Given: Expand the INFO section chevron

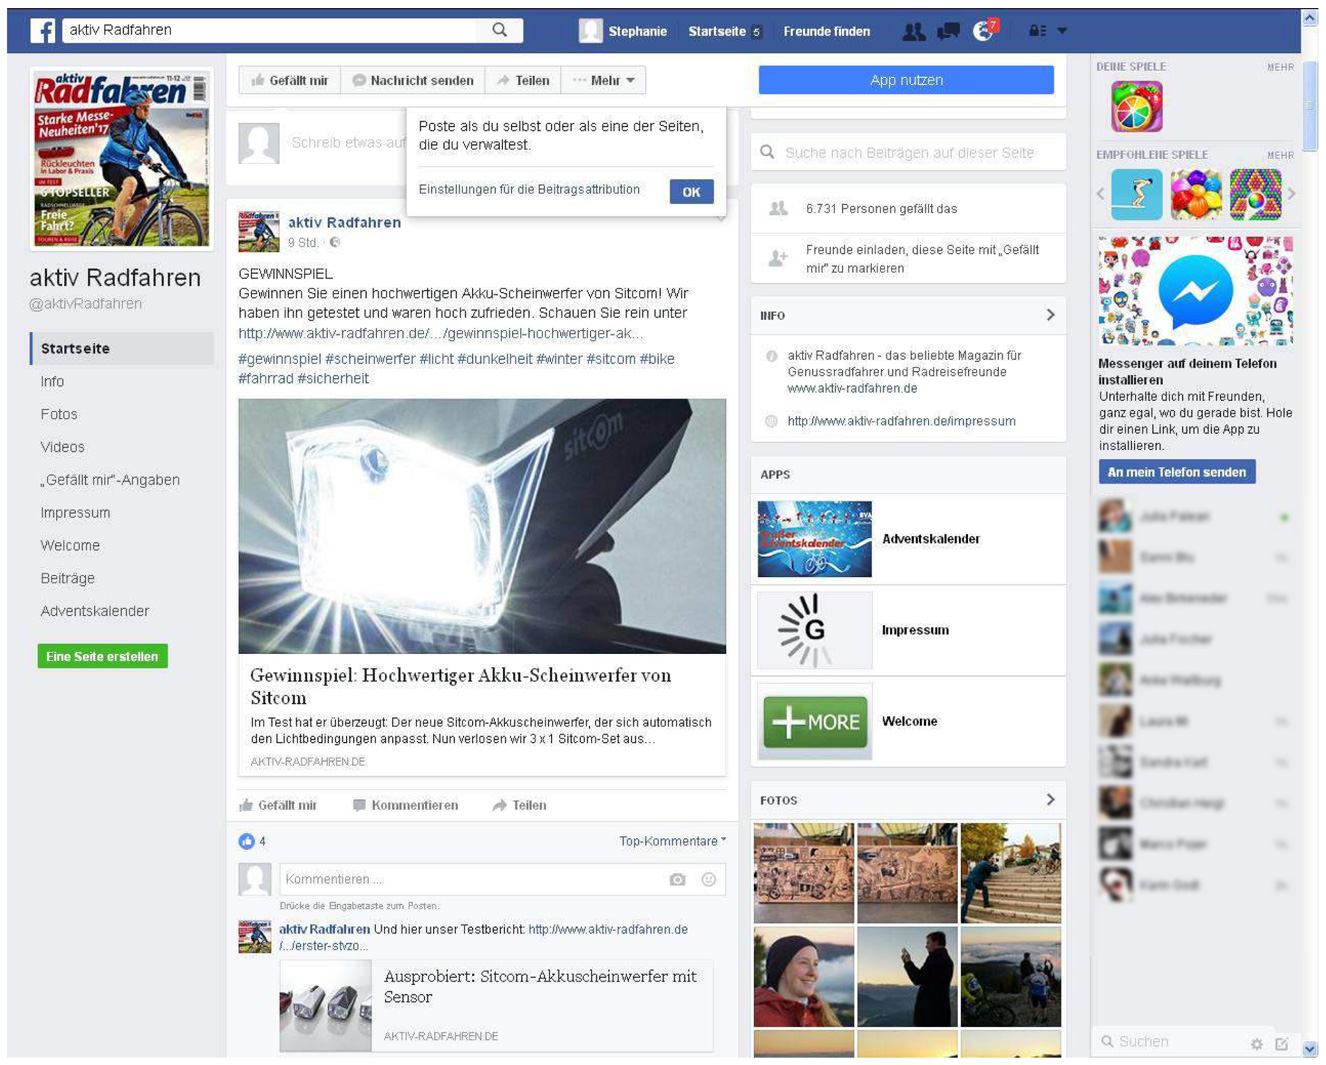Looking at the screenshot, I should point(1050,315).
